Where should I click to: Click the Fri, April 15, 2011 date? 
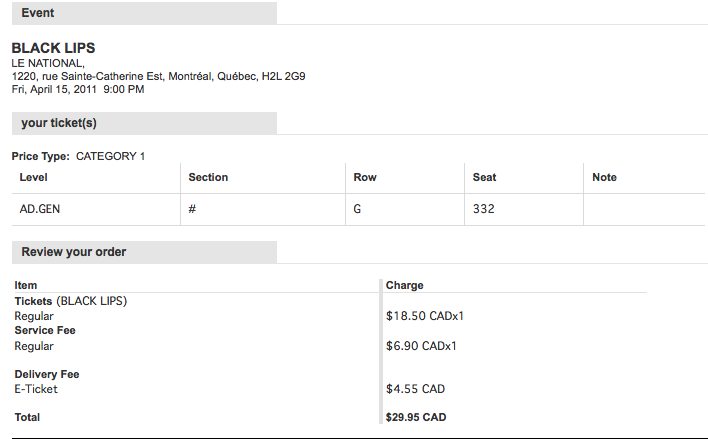[x=78, y=89]
